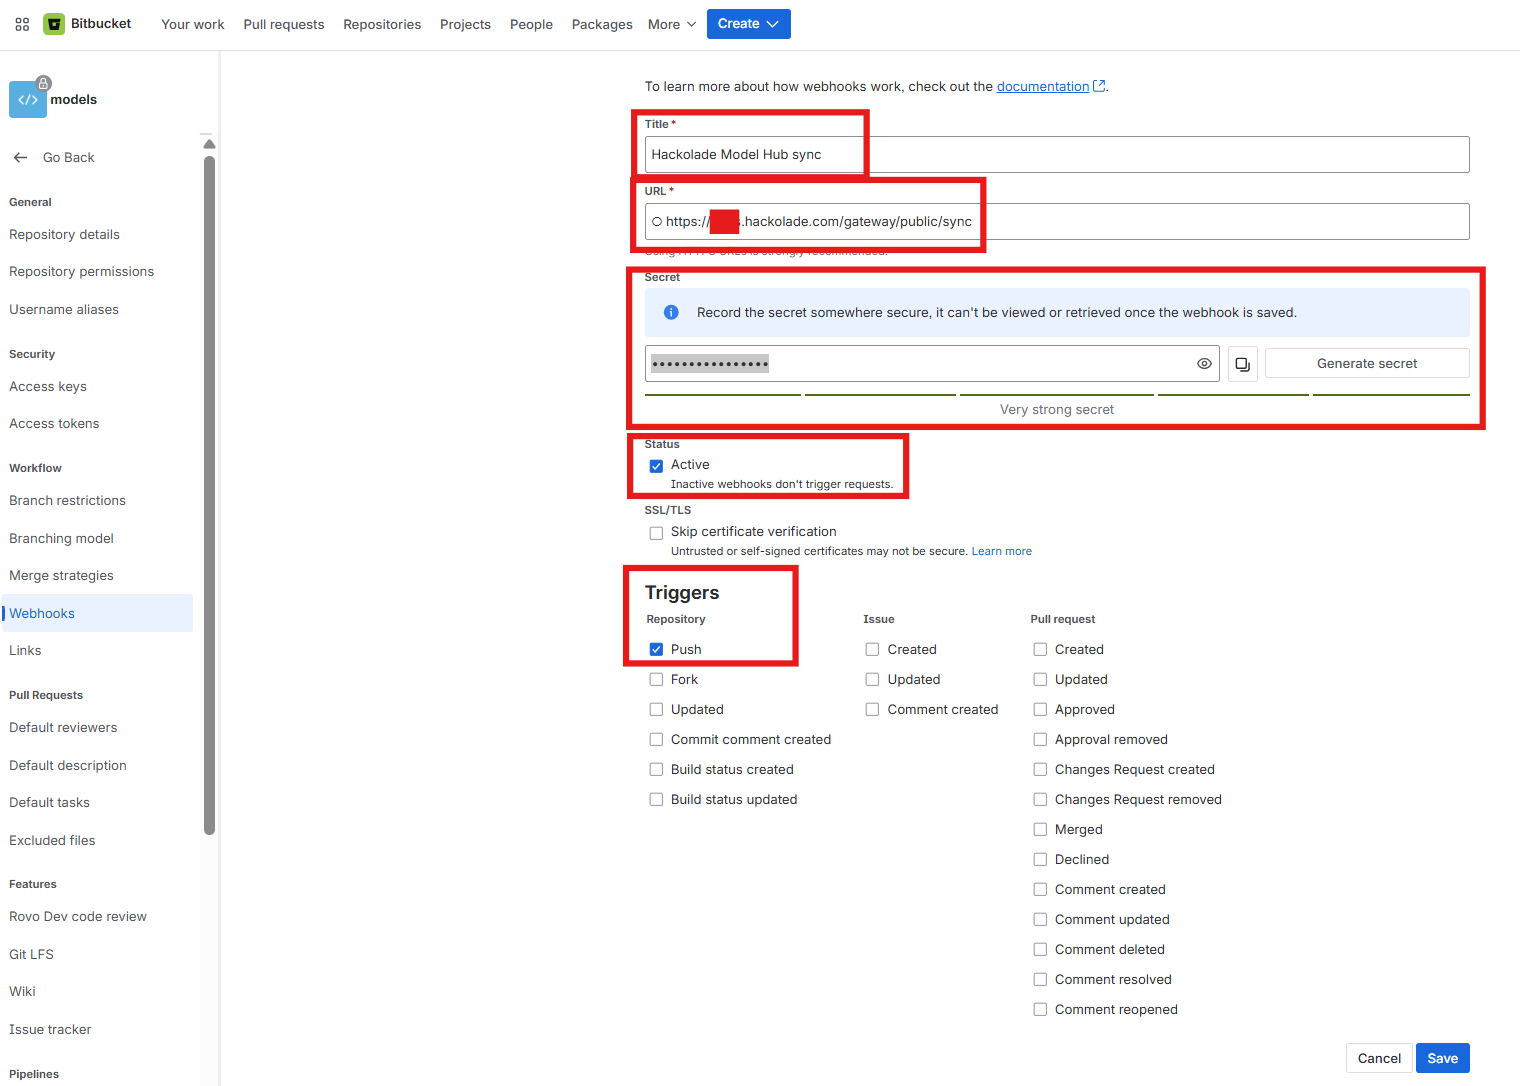Click the models repository avatar

(x=27, y=99)
